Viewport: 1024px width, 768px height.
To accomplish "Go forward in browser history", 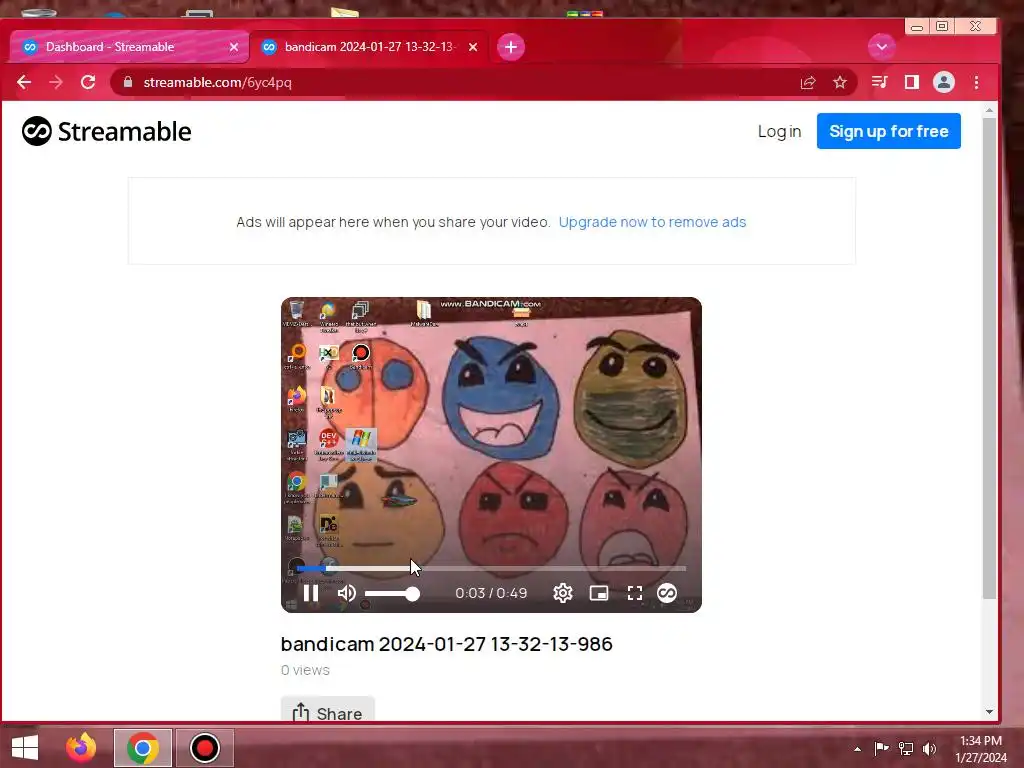I will point(56,82).
